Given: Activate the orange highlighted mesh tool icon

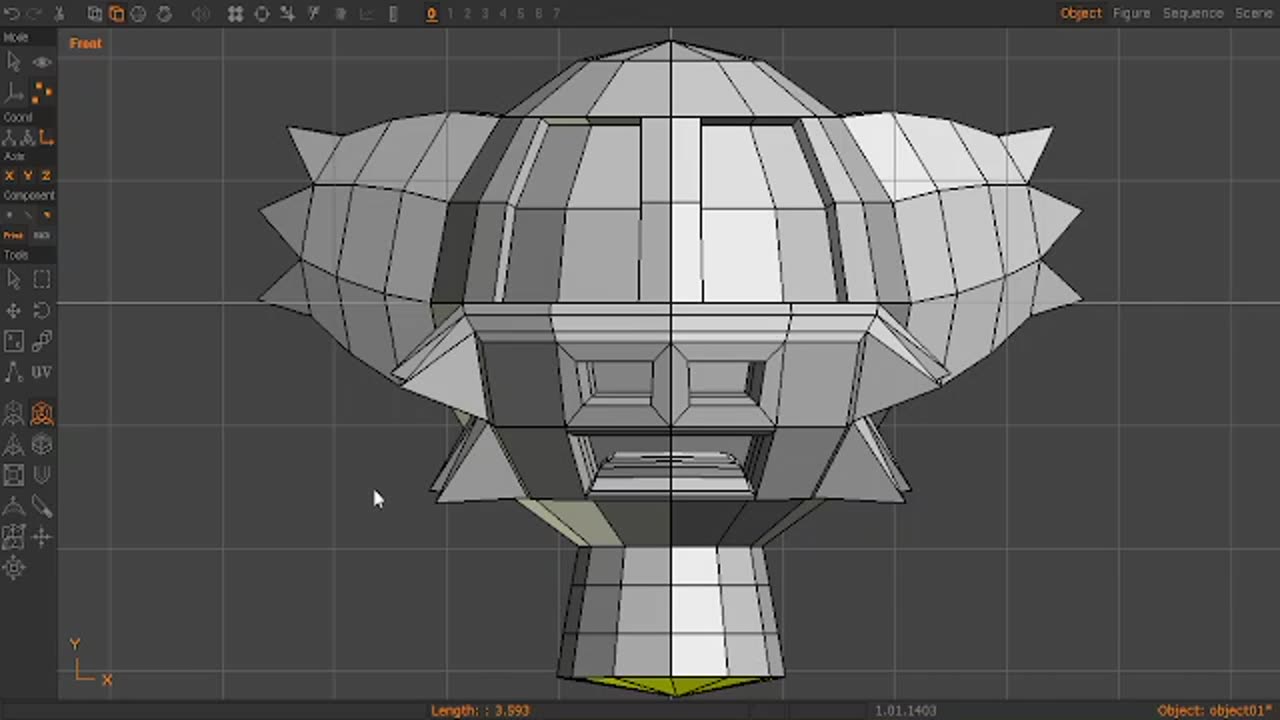Looking at the screenshot, I should 42,413.
